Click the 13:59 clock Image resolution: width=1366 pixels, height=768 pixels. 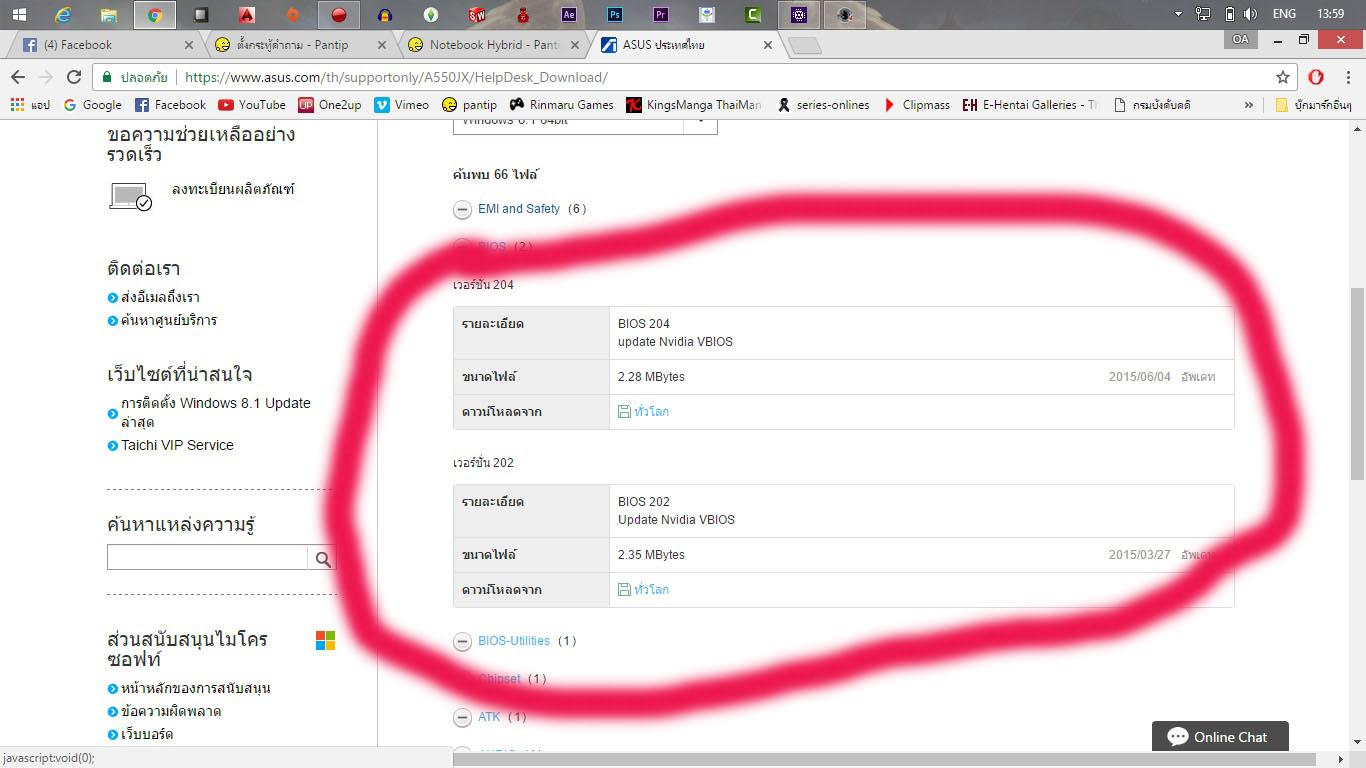tap(1331, 14)
